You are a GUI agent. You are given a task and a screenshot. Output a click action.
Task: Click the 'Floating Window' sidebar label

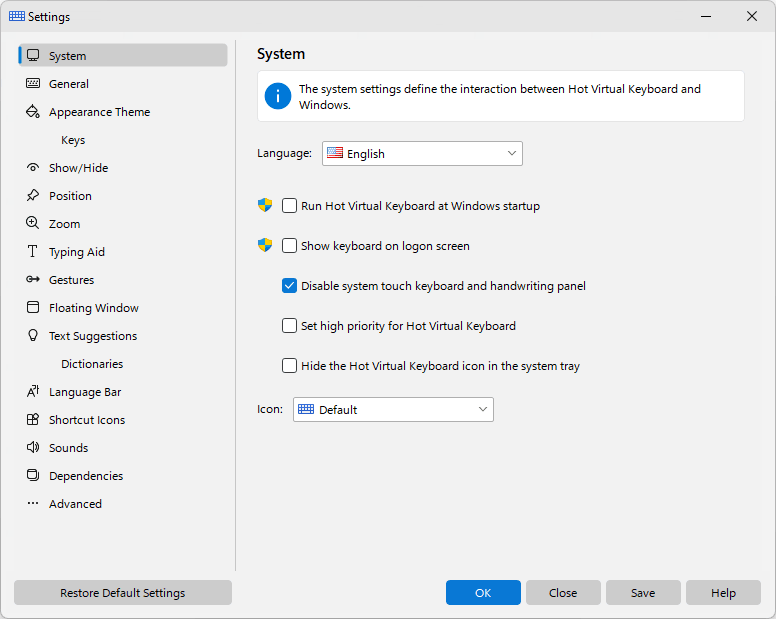click(94, 308)
